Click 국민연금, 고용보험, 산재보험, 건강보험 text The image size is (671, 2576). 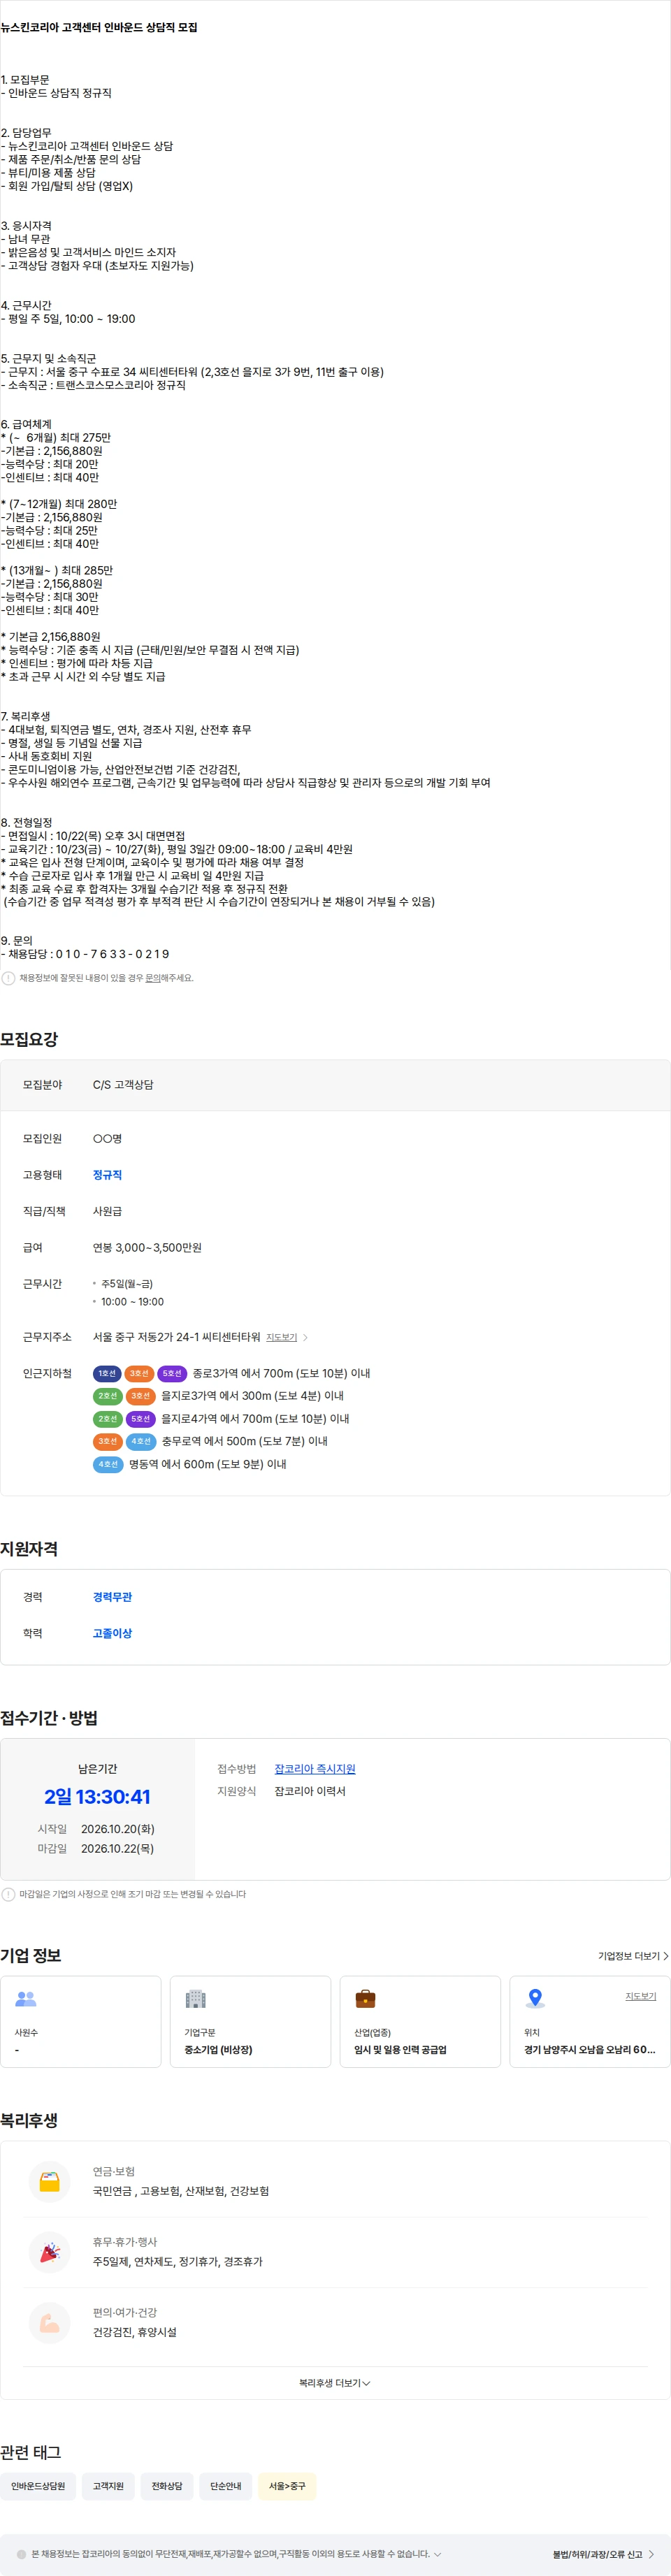point(181,2191)
